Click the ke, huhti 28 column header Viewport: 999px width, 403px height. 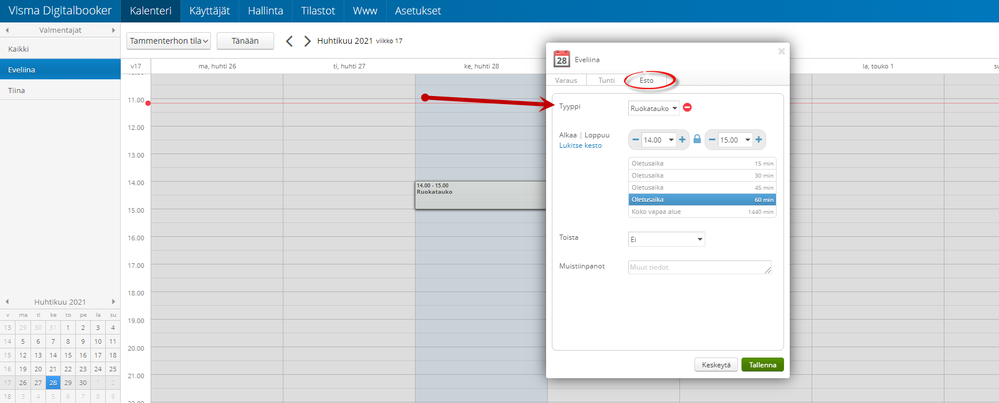click(x=481, y=66)
